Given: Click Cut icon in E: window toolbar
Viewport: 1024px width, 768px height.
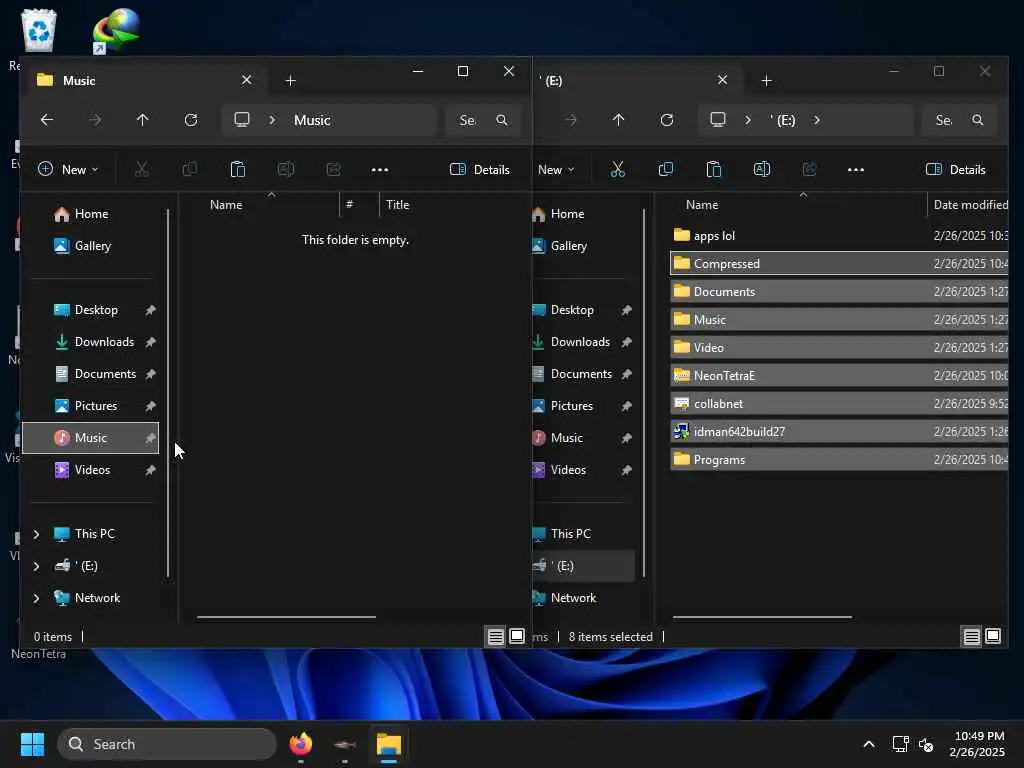Looking at the screenshot, I should (618, 170).
